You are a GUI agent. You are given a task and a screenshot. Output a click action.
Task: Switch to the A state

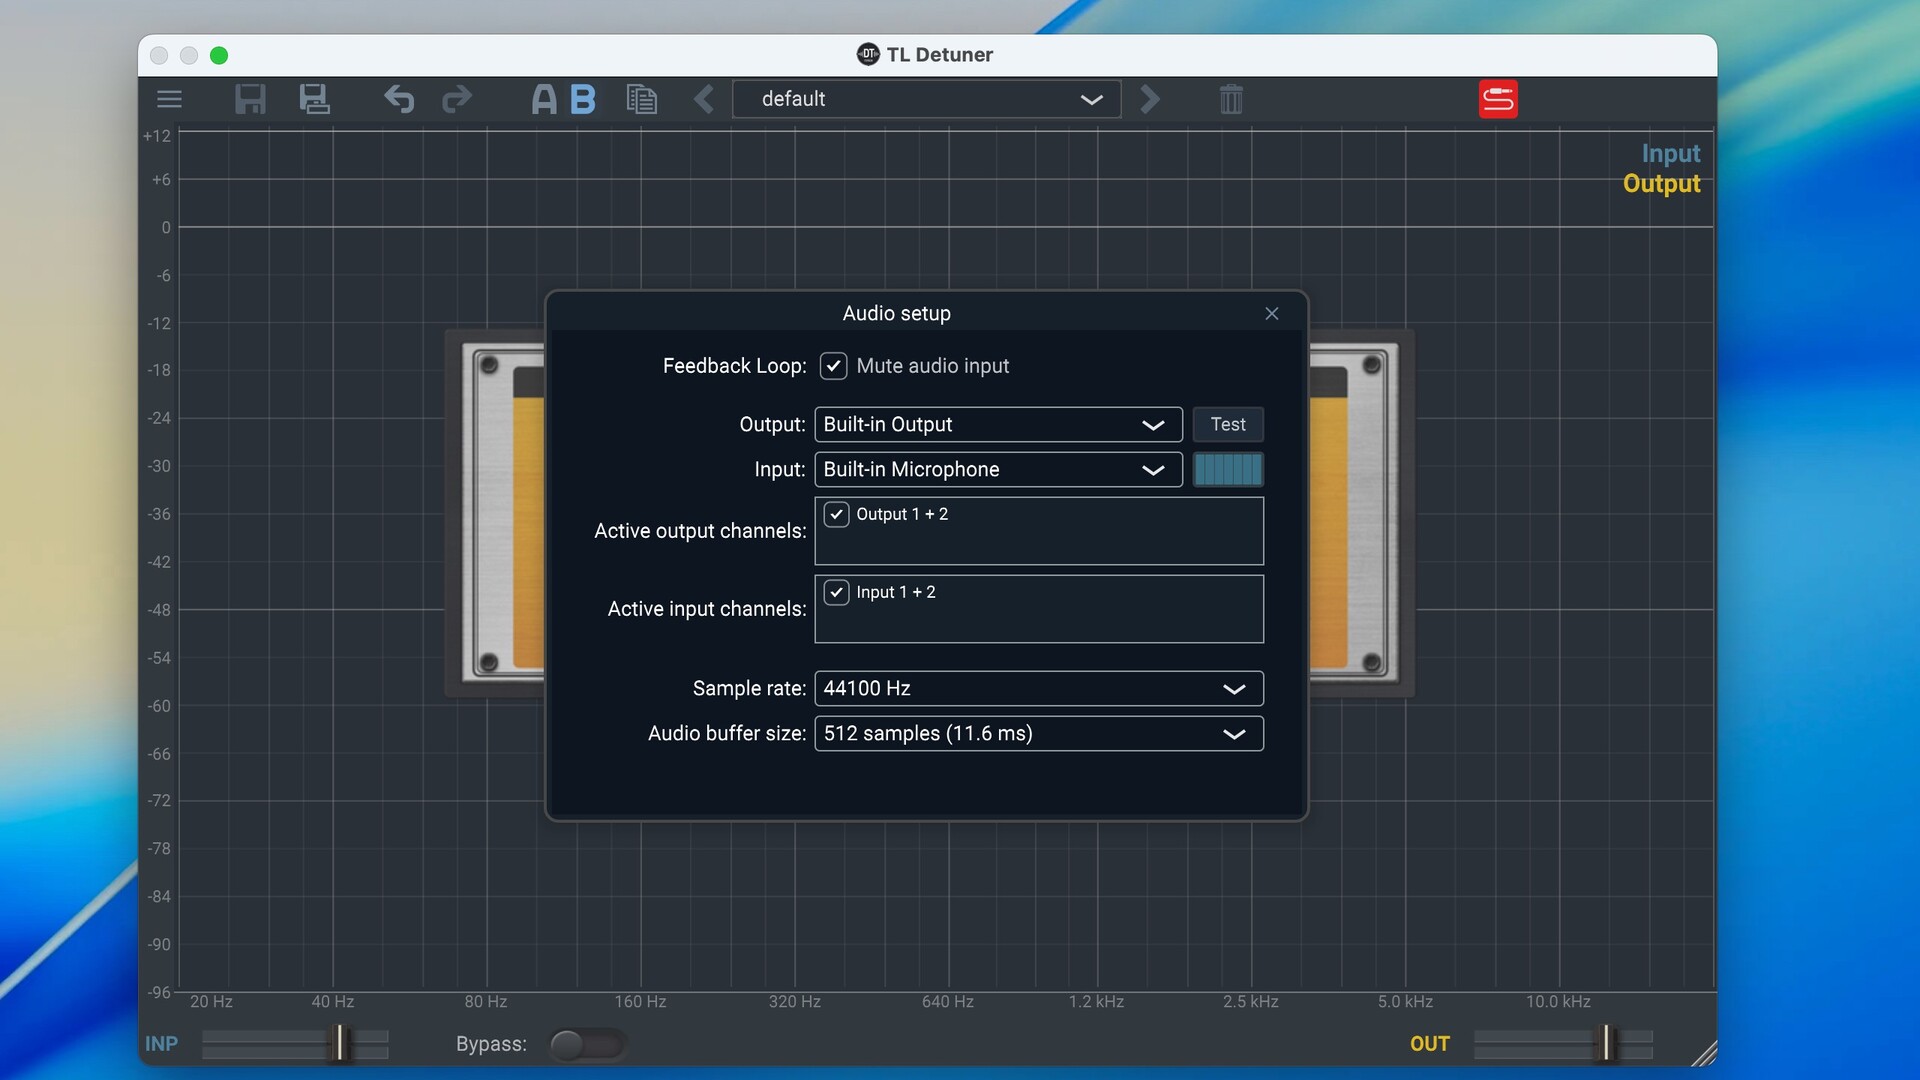click(x=544, y=99)
